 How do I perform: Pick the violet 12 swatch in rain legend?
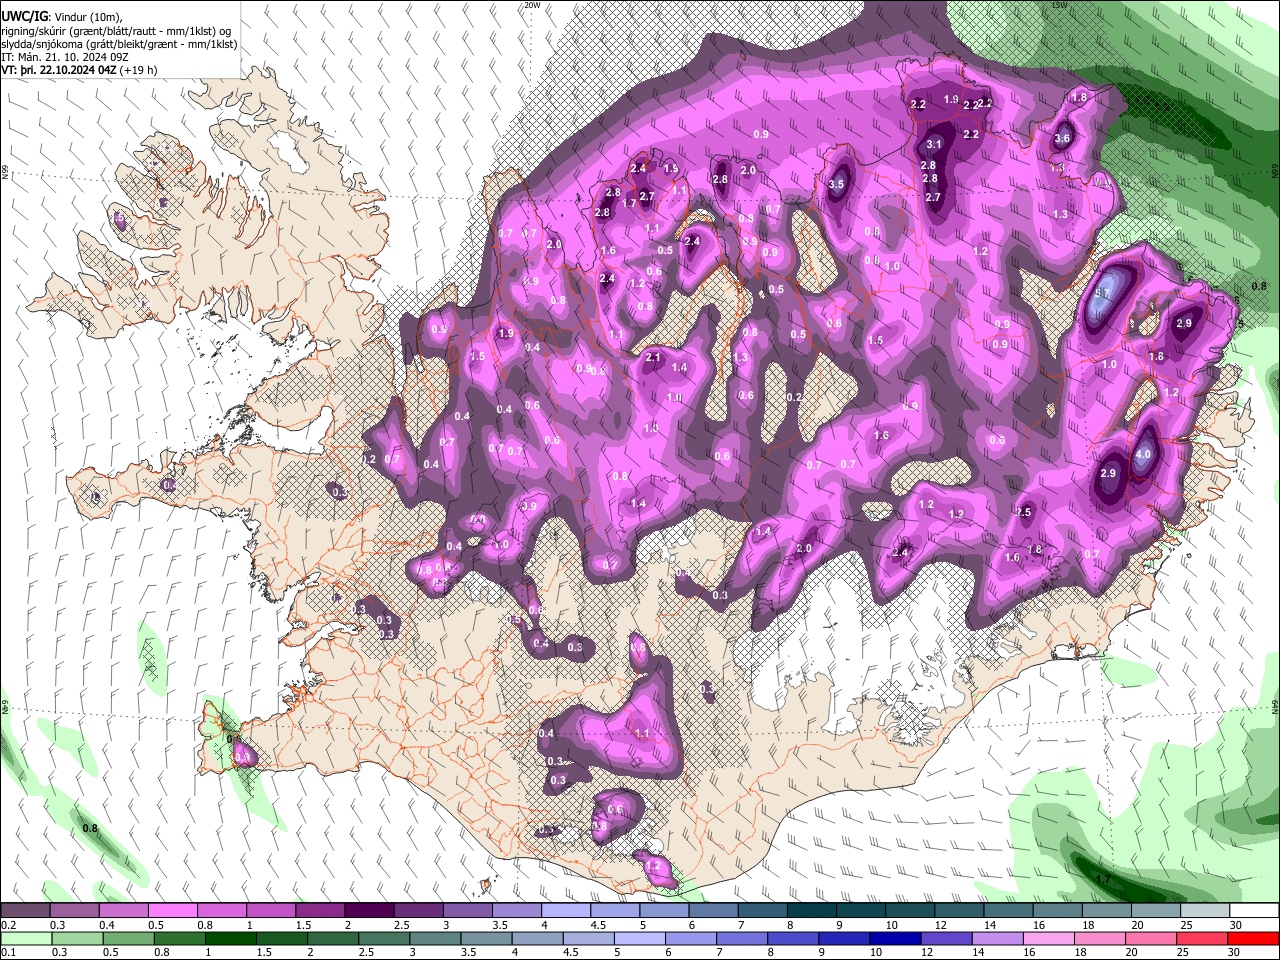945,938
